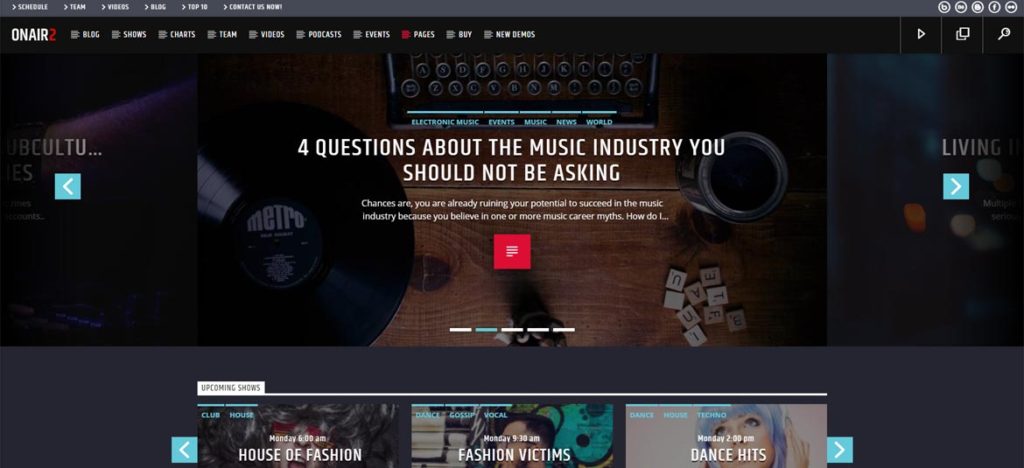1024x468 pixels.
Task: Open the popup window icon in the header
Action: (x=963, y=35)
